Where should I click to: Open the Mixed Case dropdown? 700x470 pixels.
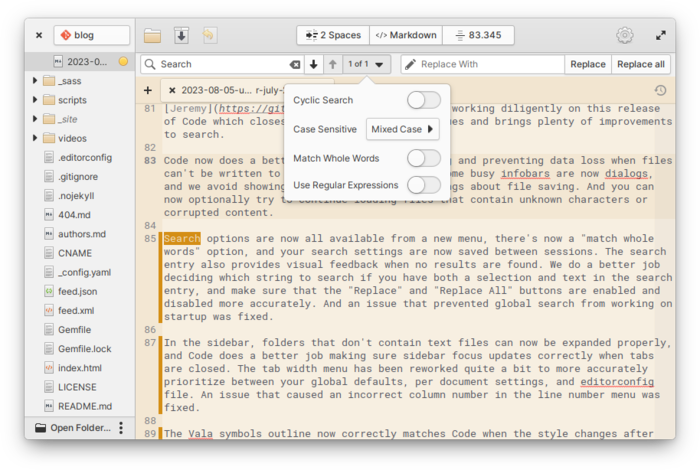(402, 129)
